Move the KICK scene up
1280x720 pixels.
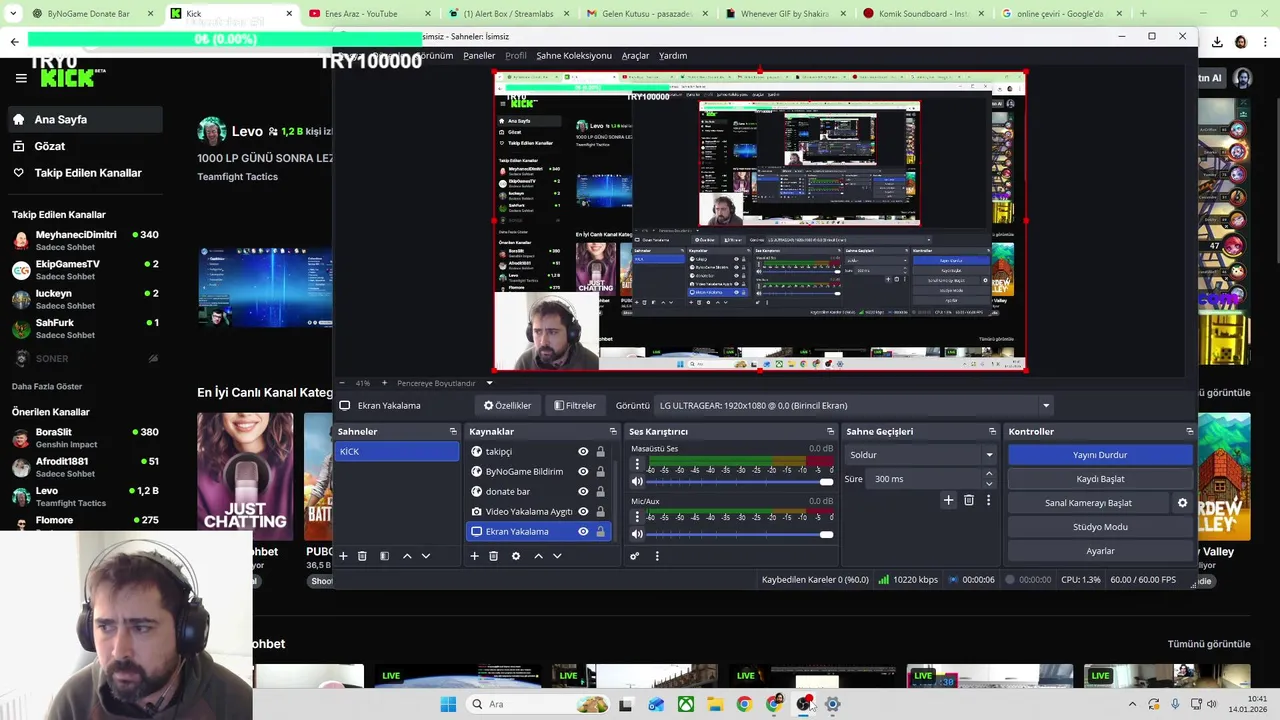407,556
